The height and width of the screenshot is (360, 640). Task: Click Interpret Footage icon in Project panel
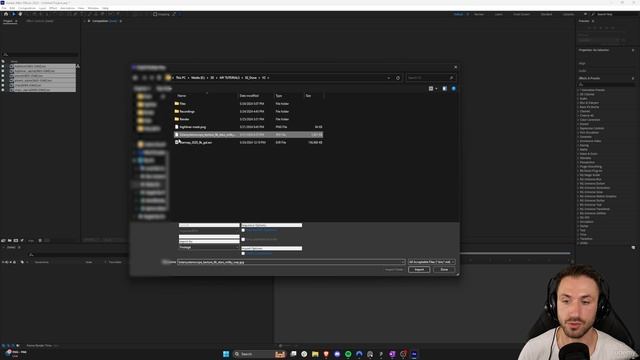[3, 240]
